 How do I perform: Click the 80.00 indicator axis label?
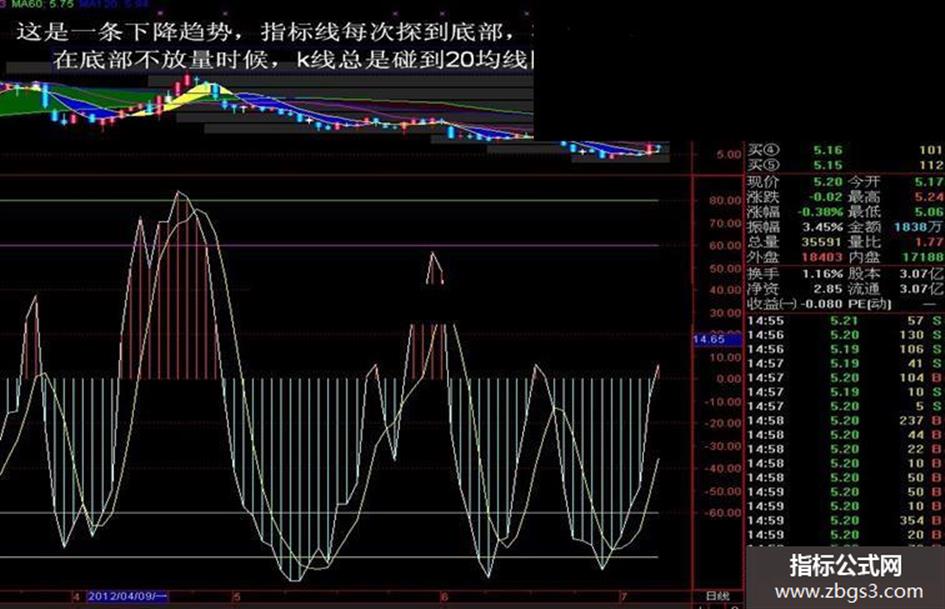(725, 200)
